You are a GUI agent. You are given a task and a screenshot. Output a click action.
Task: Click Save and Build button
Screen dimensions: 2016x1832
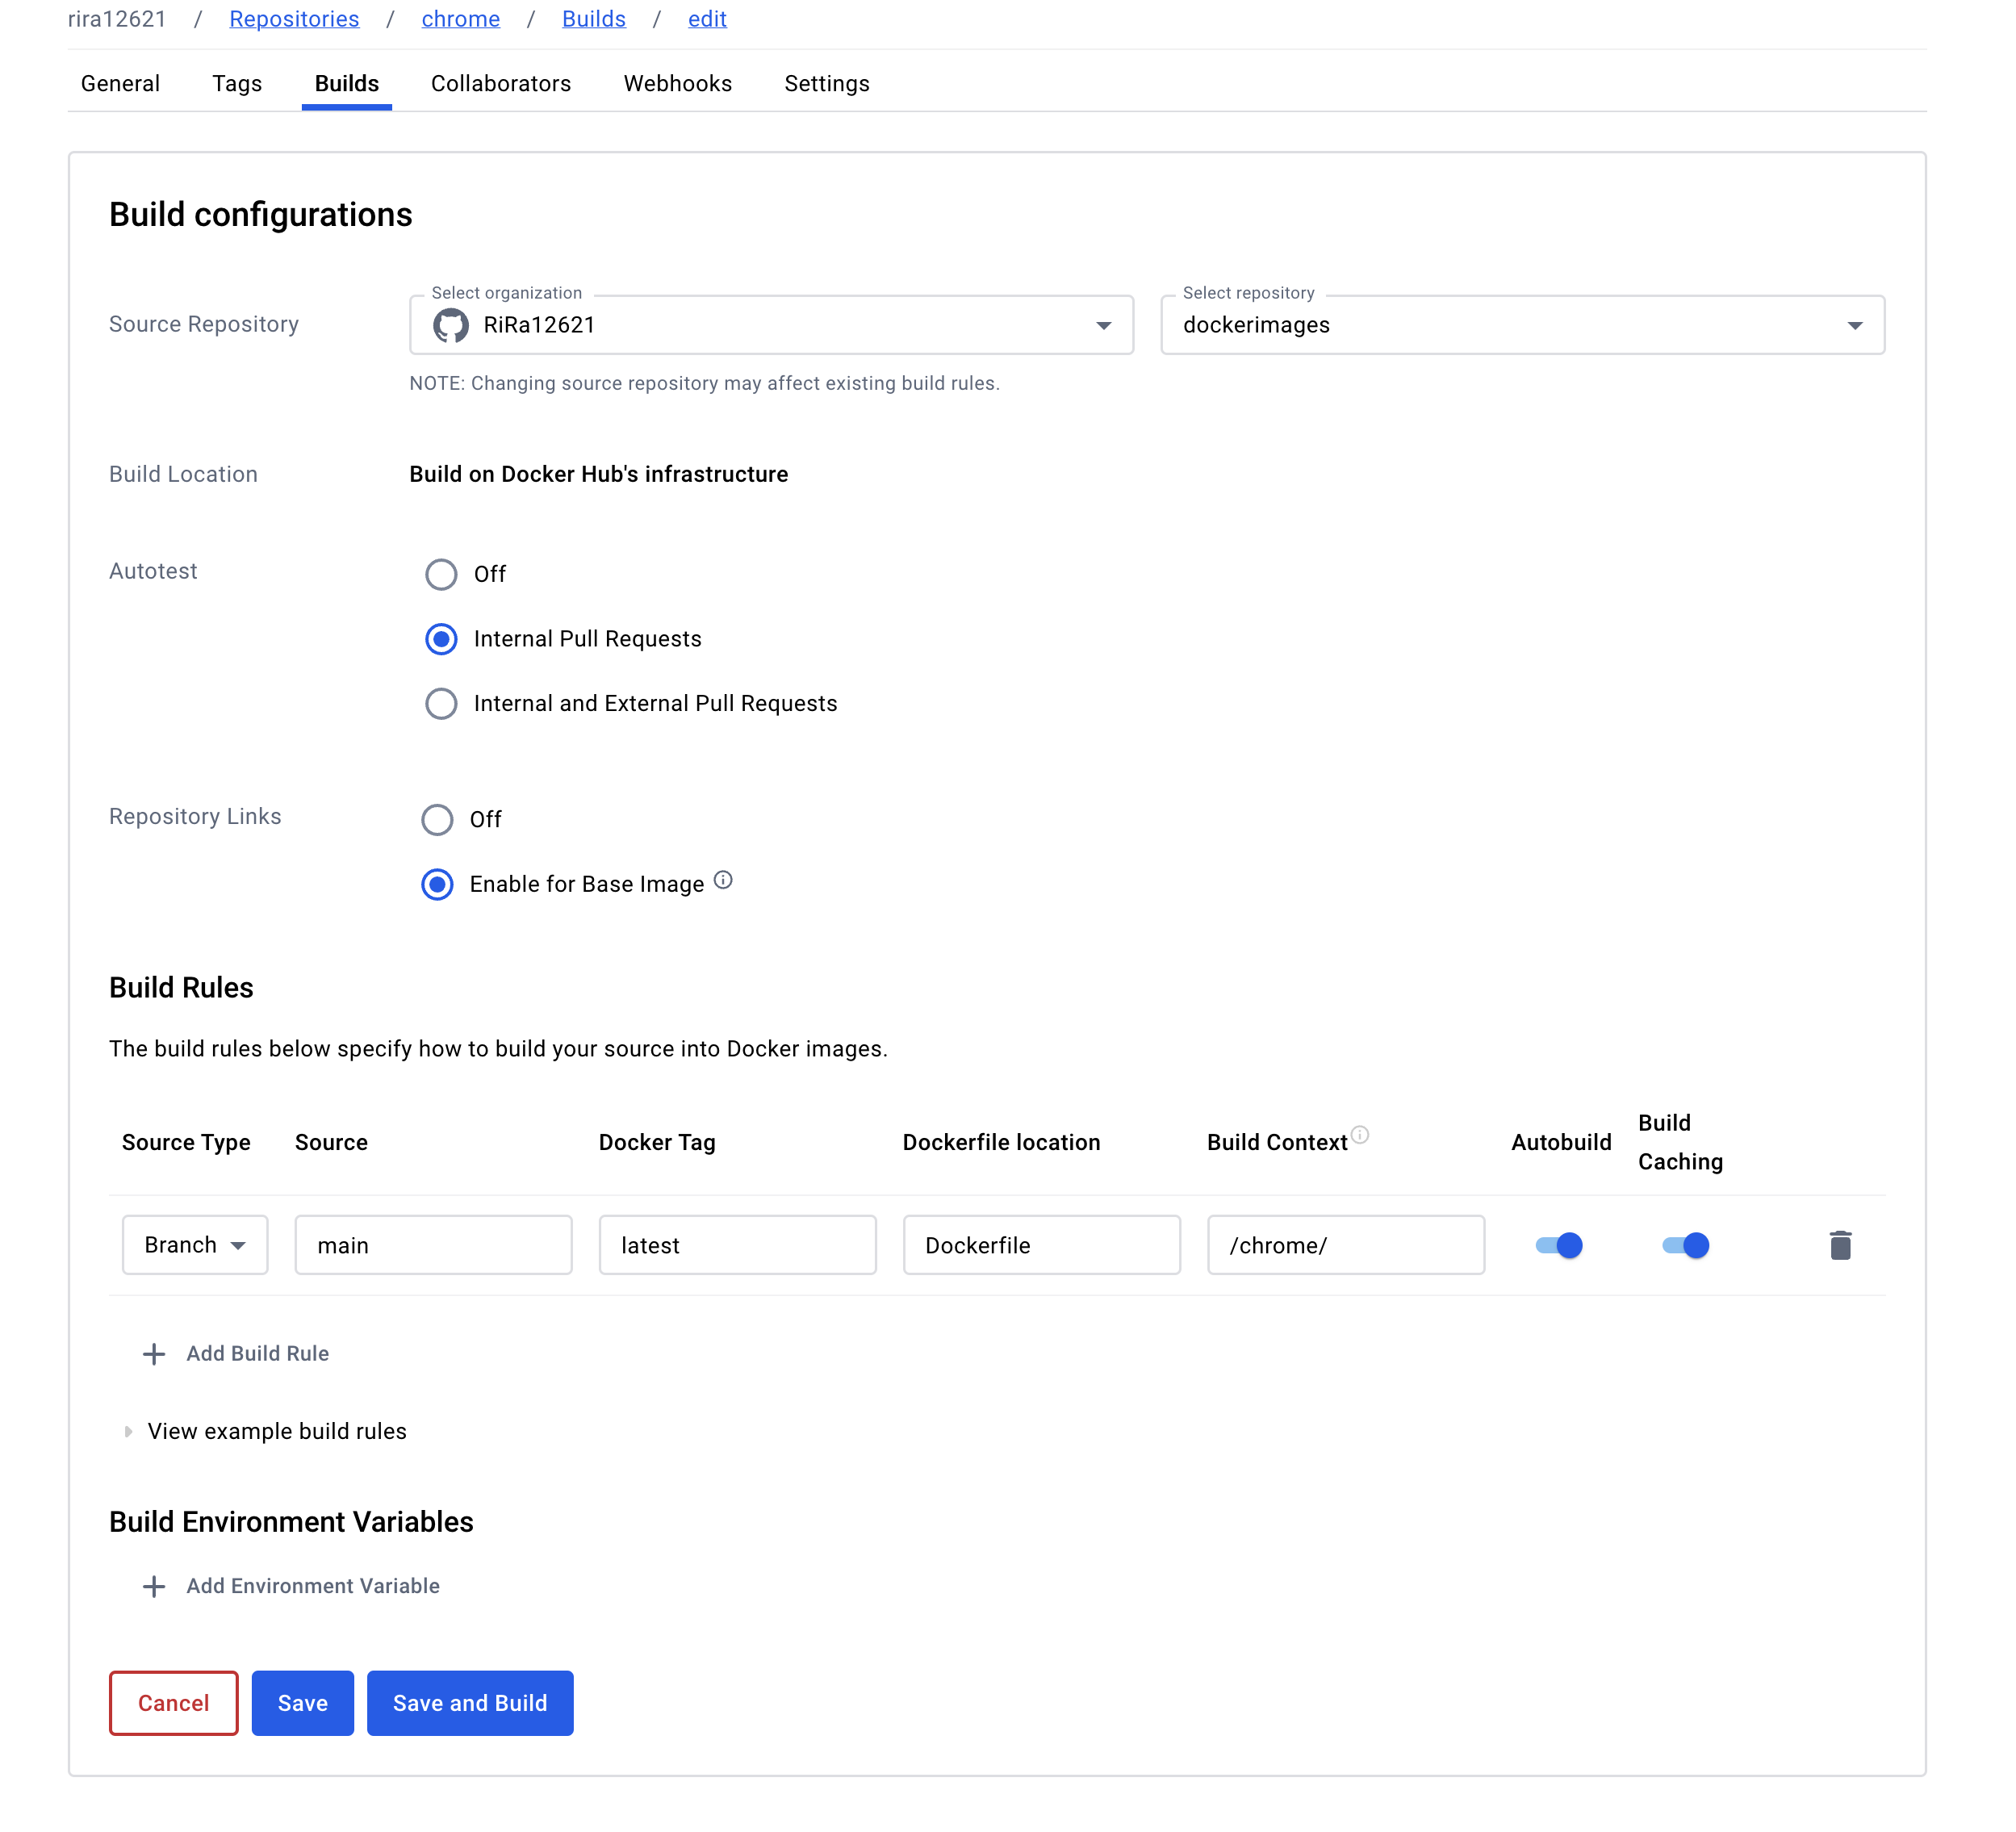470,1703
